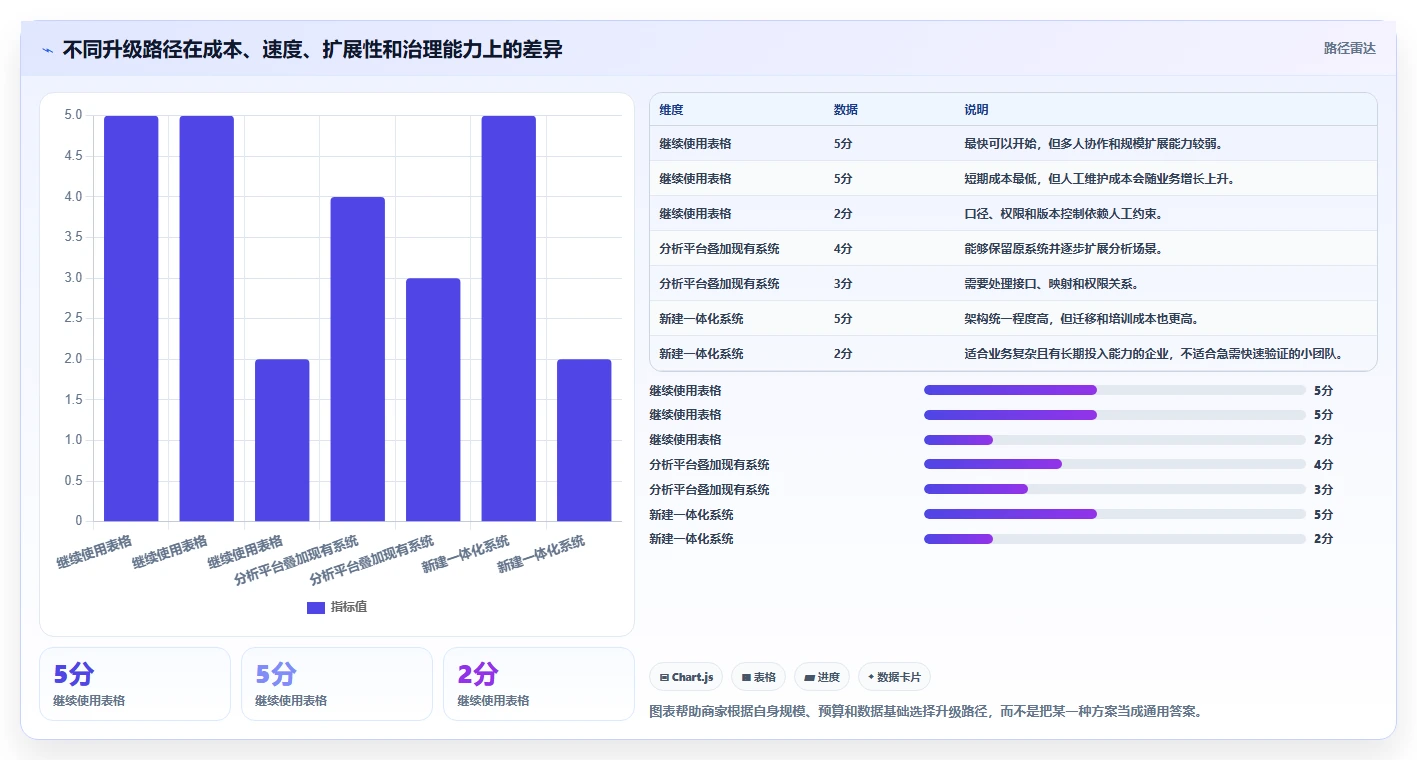This screenshot has width=1417, height=760.
Task: Click table cell '口径、权限和版本控制依赖人工约束。'
Action: pyautogui.click(x=1063, y=214)
